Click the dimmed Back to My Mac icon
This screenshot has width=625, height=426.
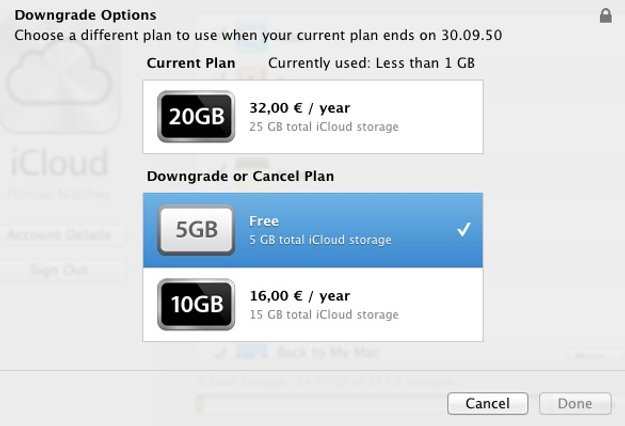252,351
